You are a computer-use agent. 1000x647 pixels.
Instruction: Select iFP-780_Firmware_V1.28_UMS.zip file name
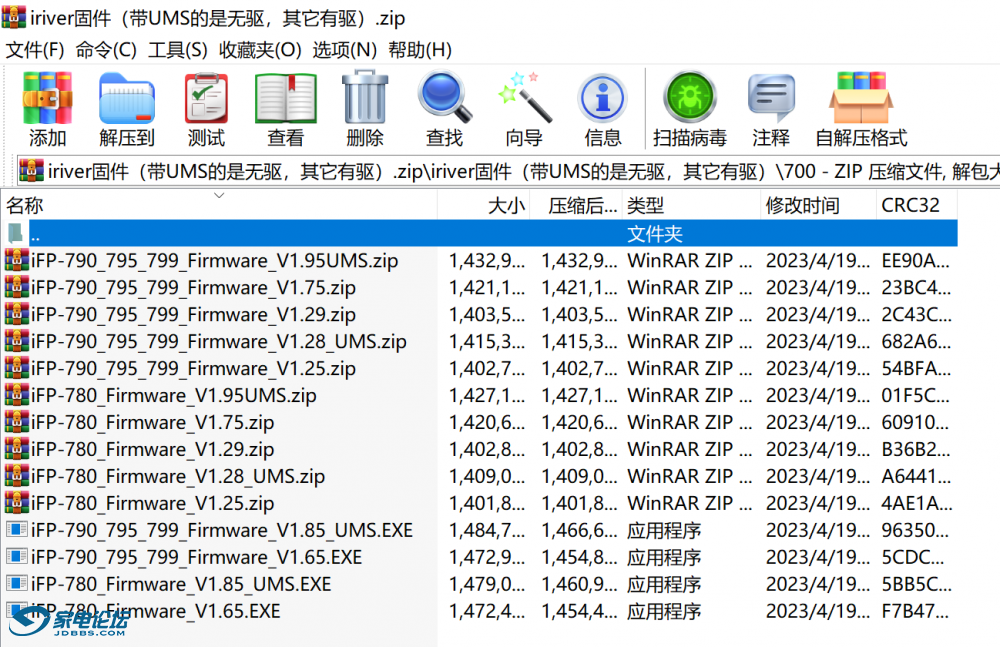coord(178,476)
